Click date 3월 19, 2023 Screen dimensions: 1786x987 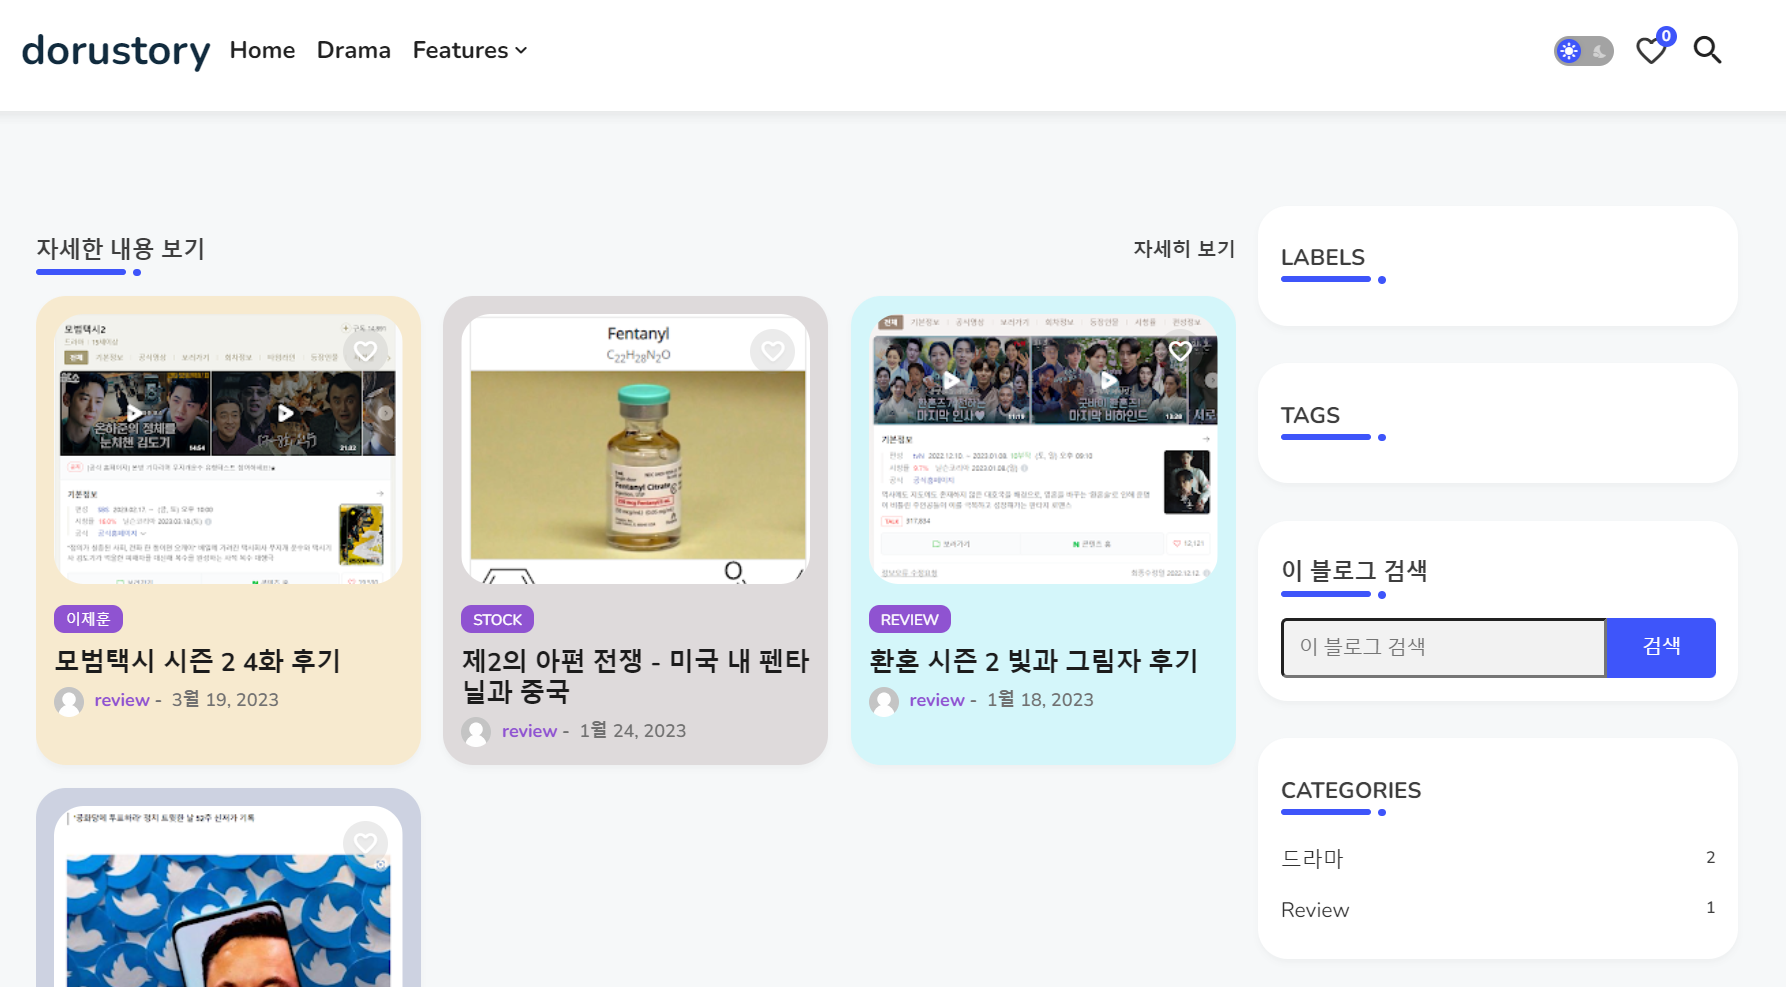(225, 700)
